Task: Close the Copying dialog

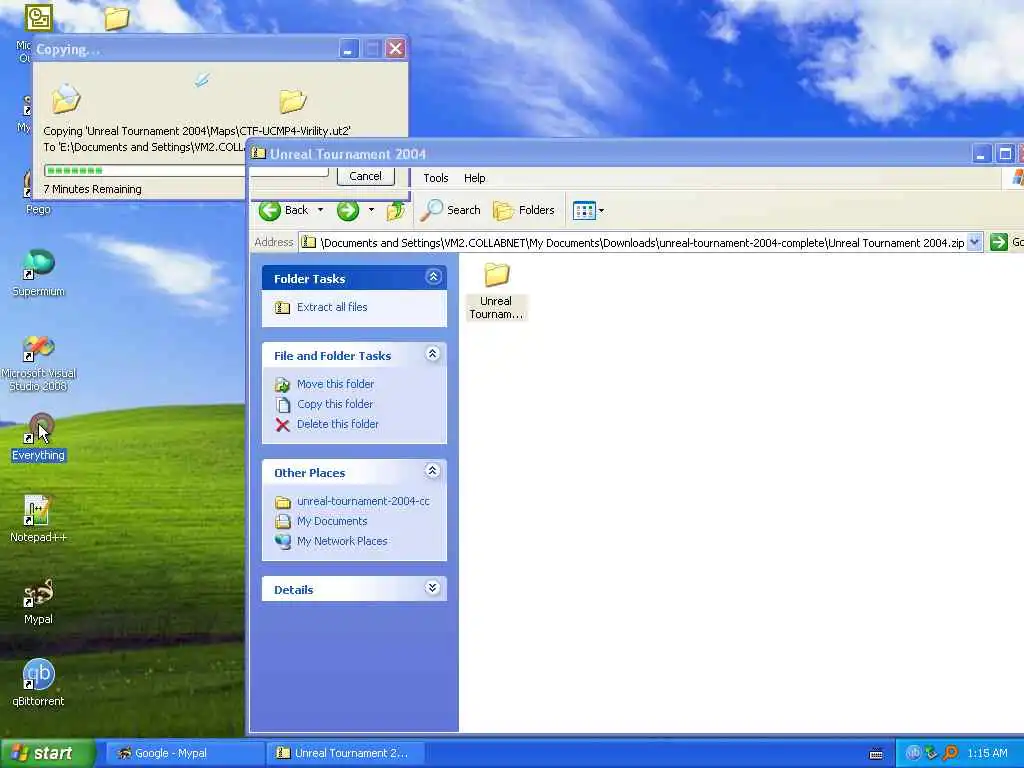Action: pyautogui.click(x=395, y=48)
